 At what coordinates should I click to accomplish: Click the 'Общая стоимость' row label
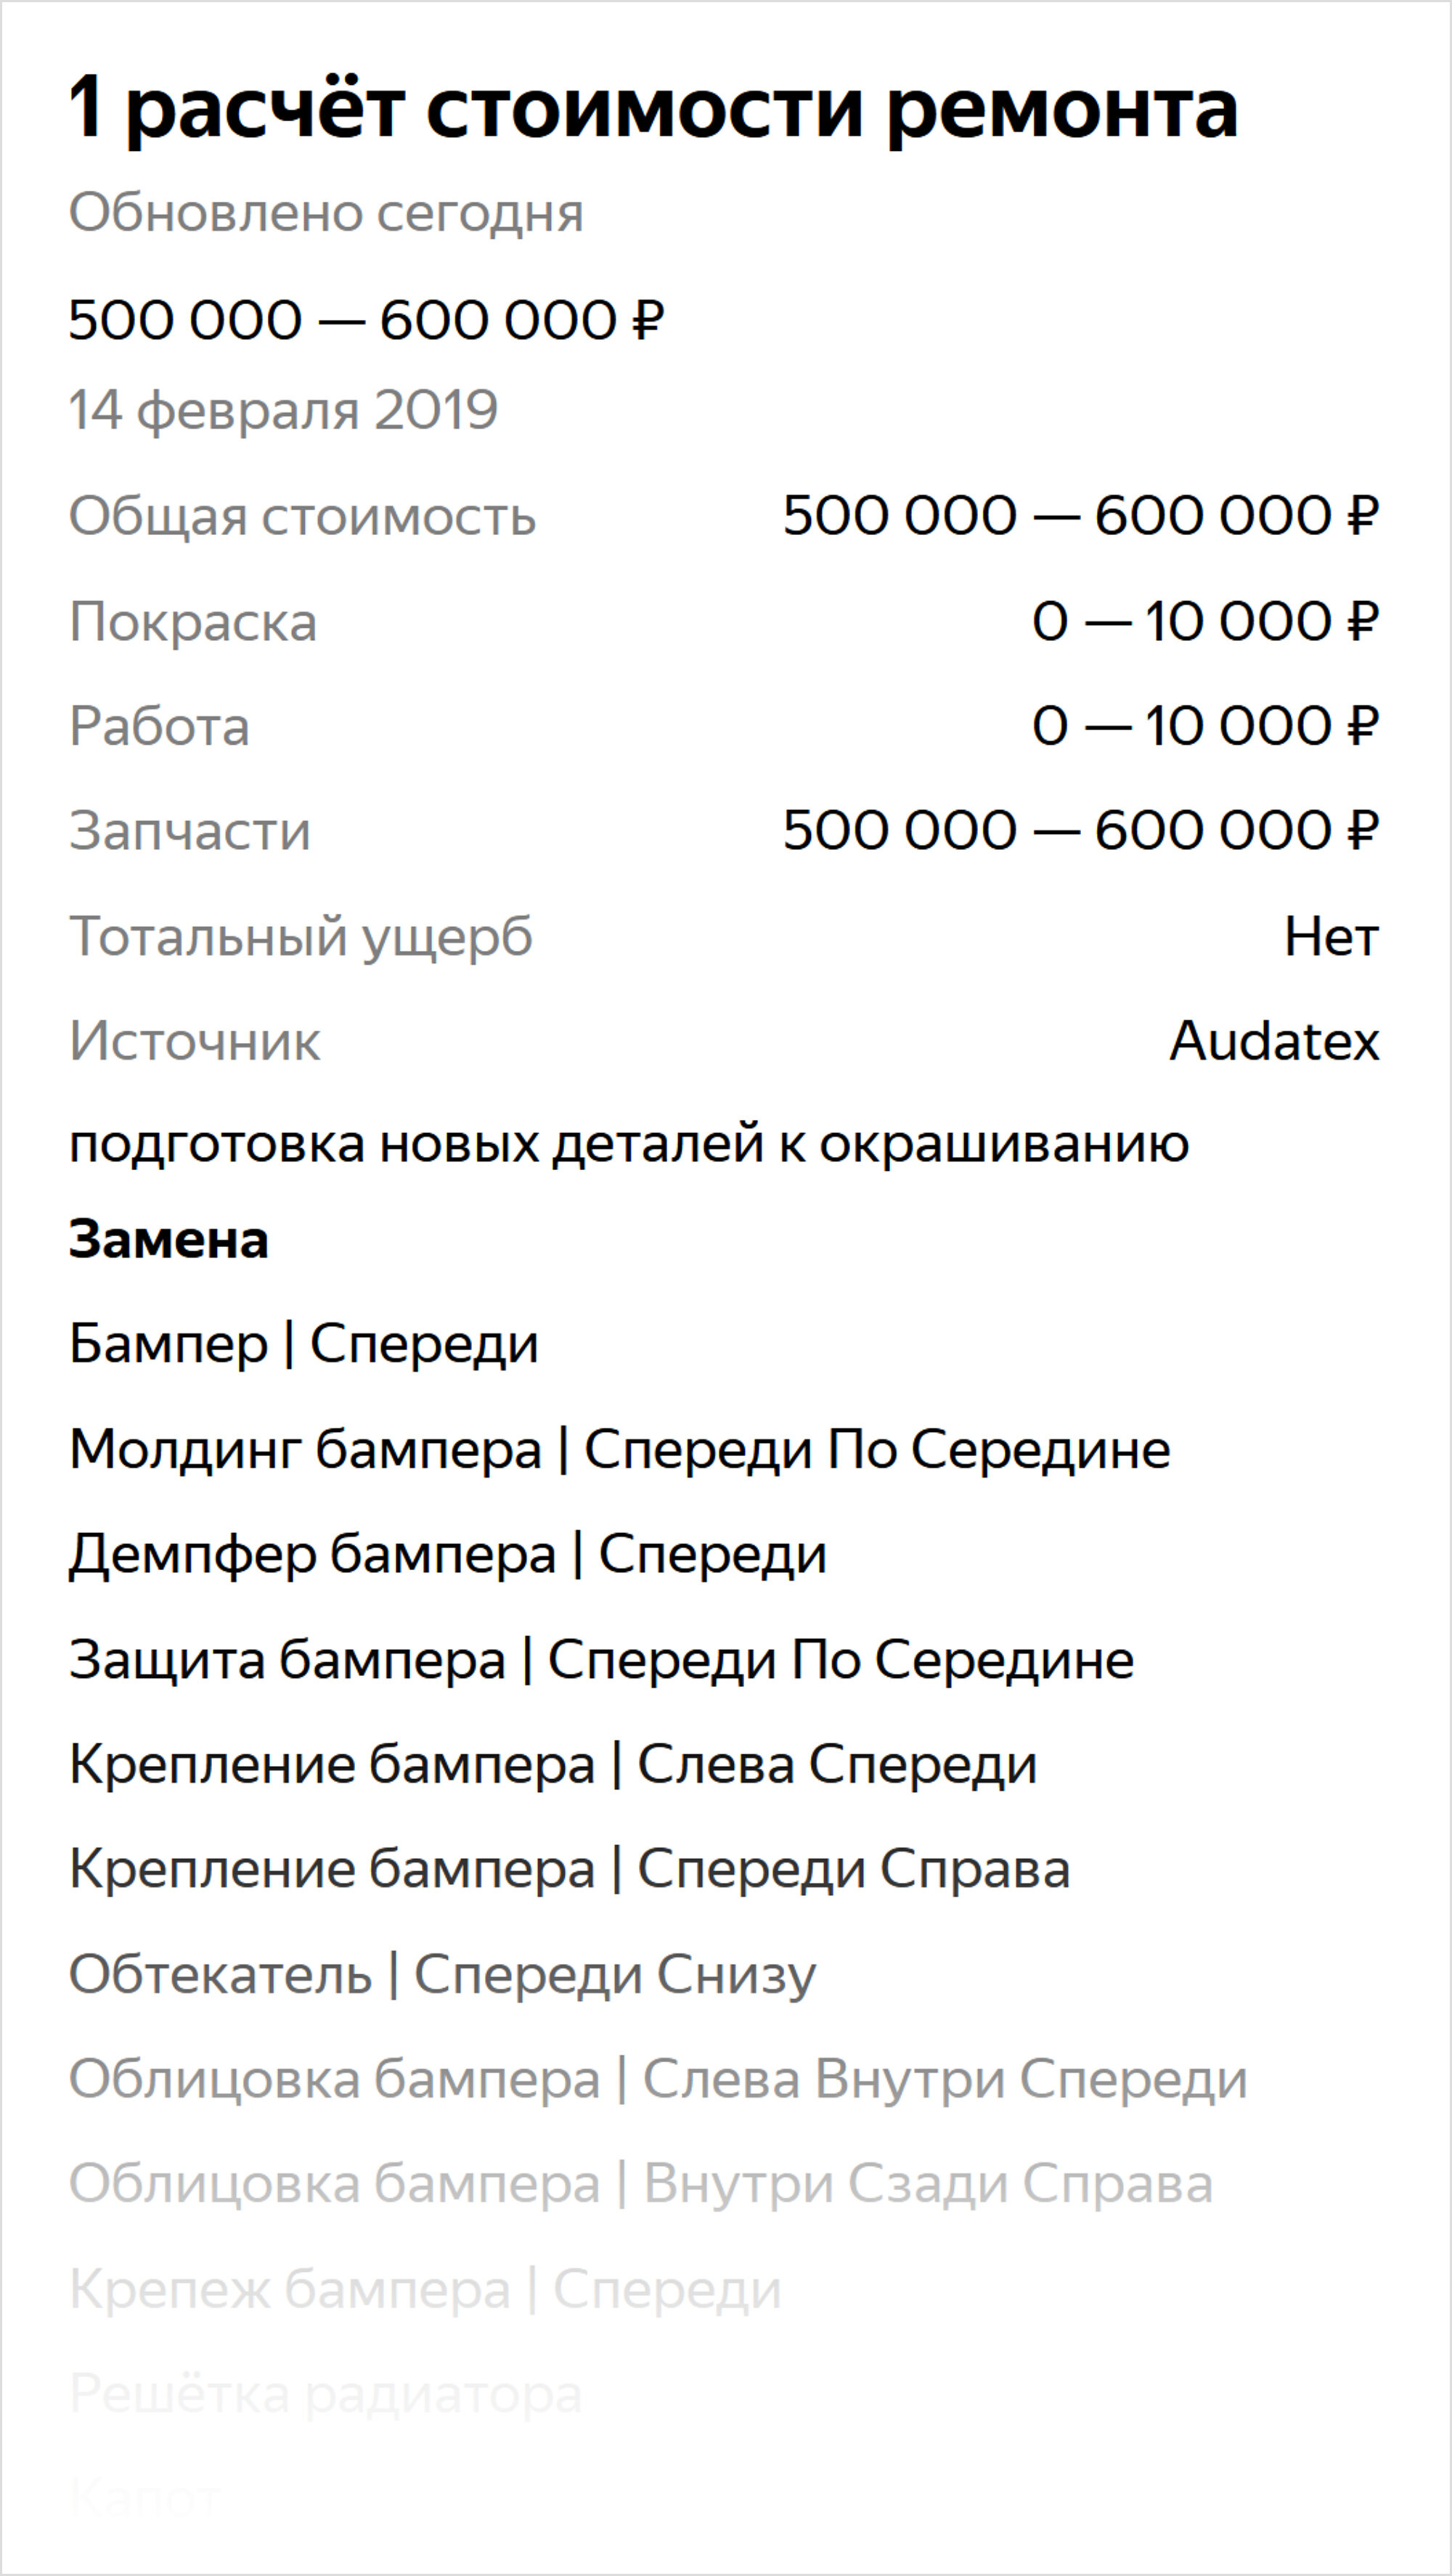click(302, 517)
